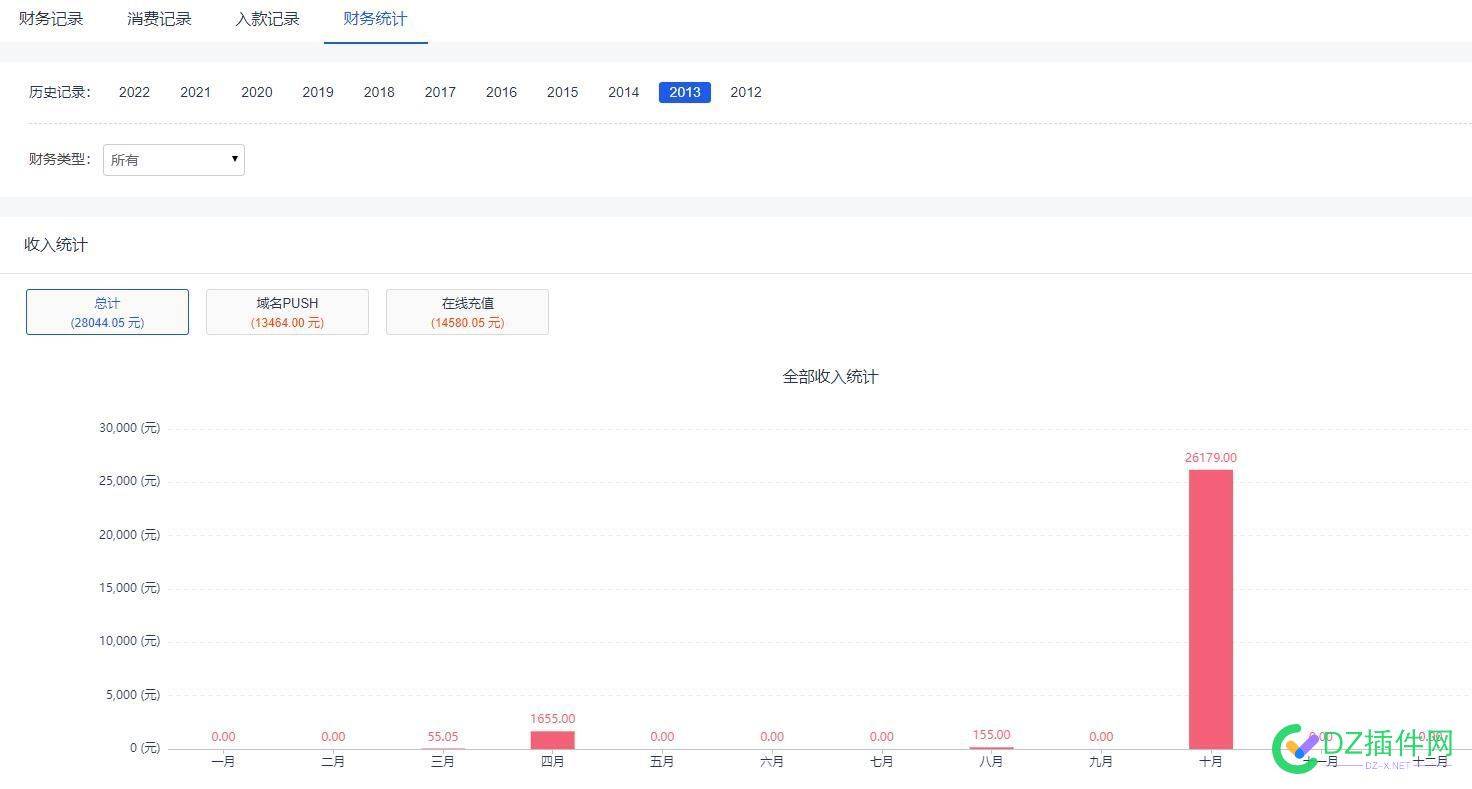The width and height of the screenshot is (1472, 789).
Task: View 2017 financial history
Action: [440, 92]
